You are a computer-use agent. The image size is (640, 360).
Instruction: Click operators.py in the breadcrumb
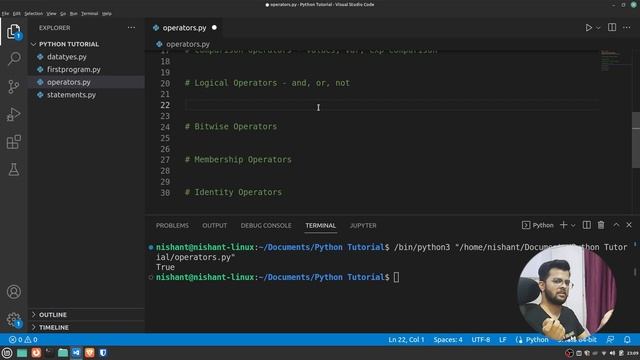[188, 44]
